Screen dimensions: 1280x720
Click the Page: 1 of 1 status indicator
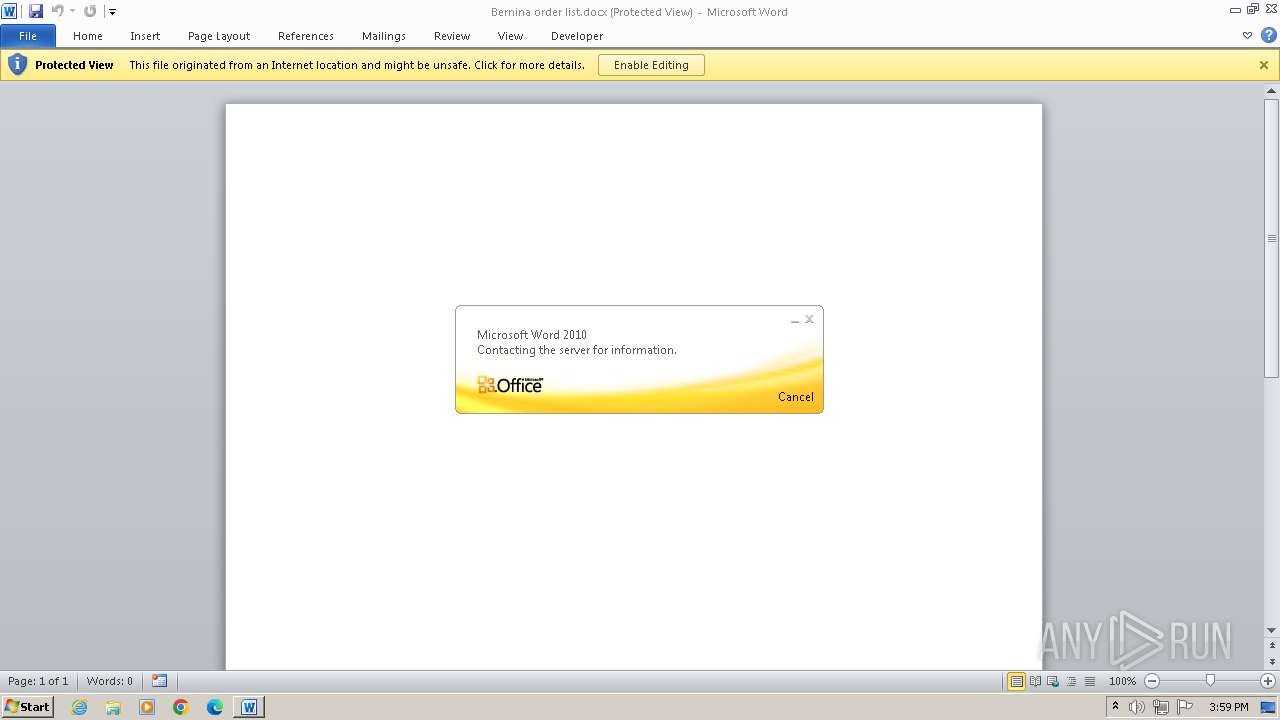point(39,681)
